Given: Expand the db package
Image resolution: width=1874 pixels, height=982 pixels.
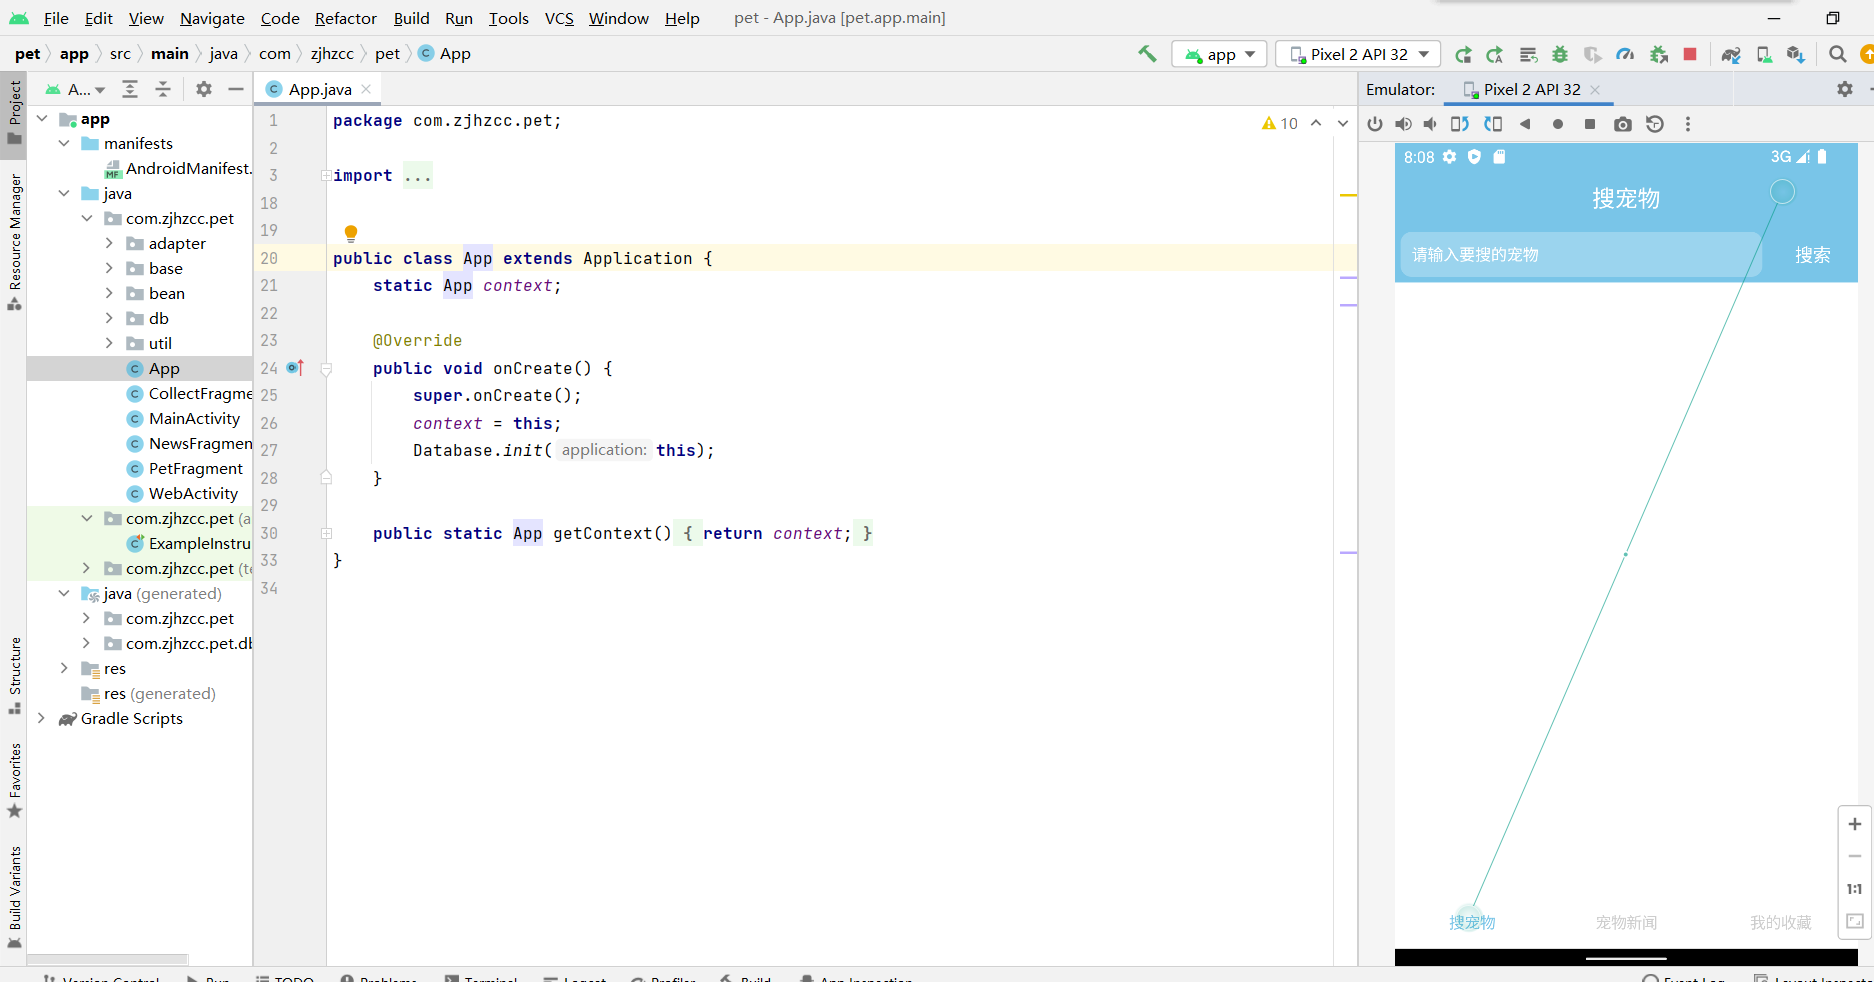Looking at the screenshot, I should point(109,318).
